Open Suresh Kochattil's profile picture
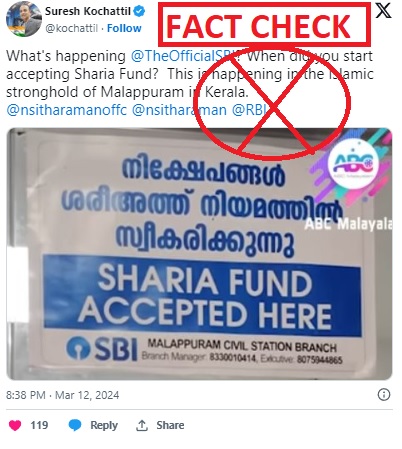 pos(24,20)
